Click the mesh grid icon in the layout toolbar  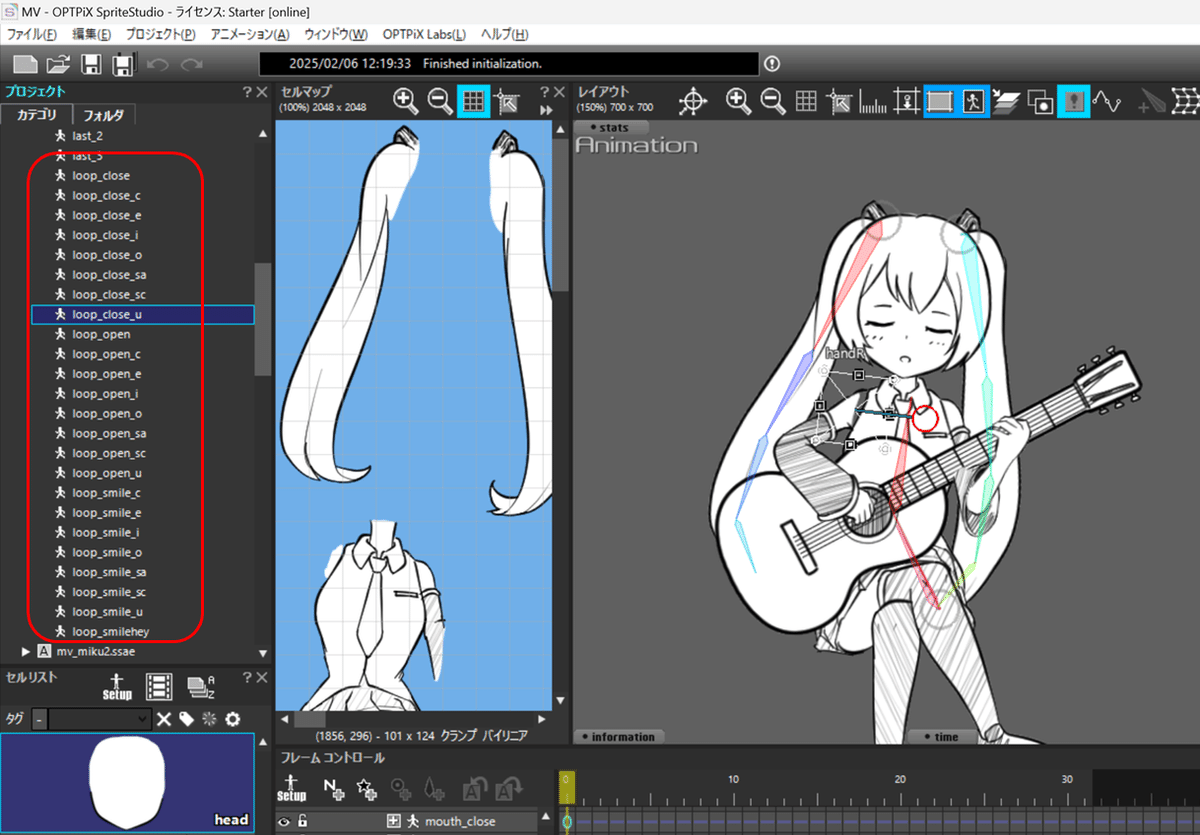click(x=1187, y=101)
